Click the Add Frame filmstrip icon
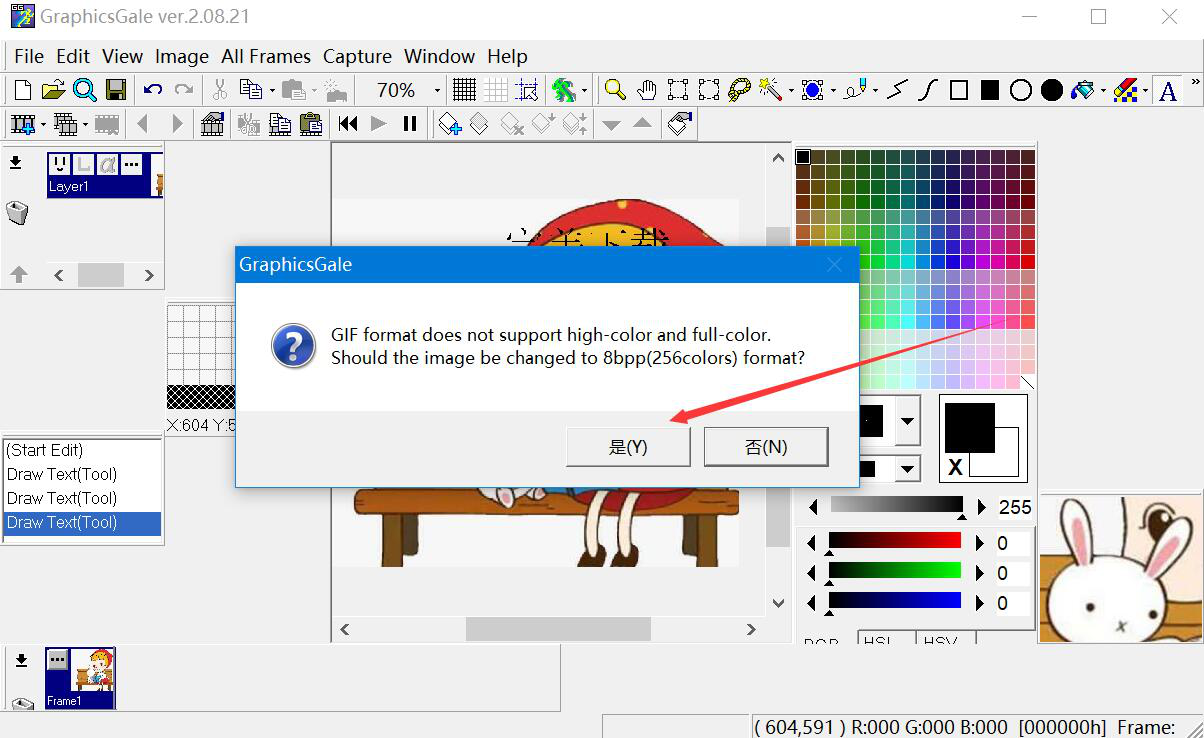Screen dimensions: 1204x738 (22, 124)
